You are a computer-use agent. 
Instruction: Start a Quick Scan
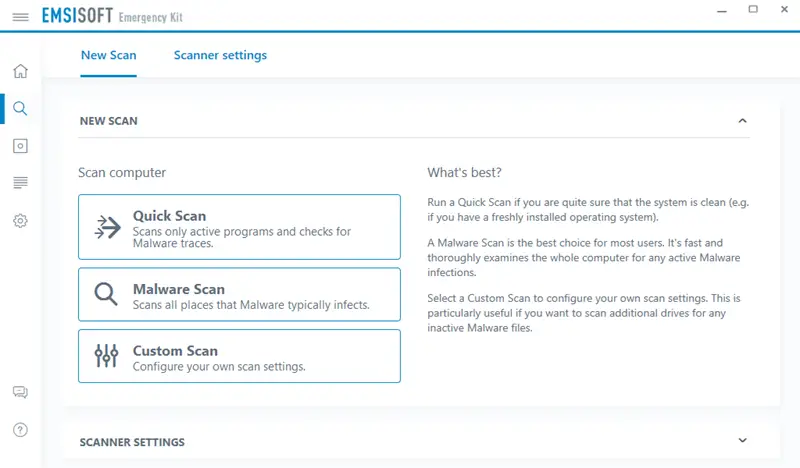239,227
